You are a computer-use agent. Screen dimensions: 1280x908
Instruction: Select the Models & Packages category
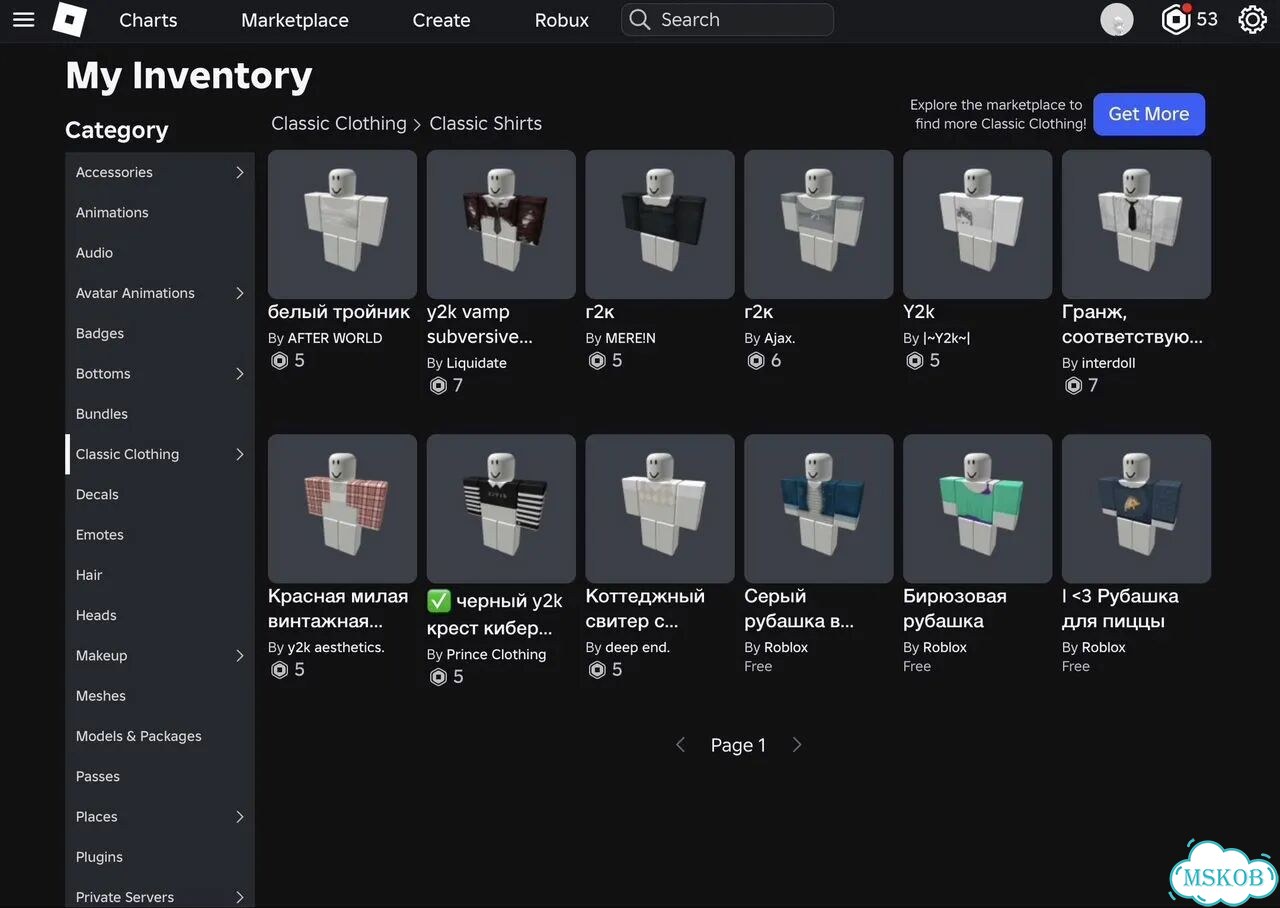[160, 736]
